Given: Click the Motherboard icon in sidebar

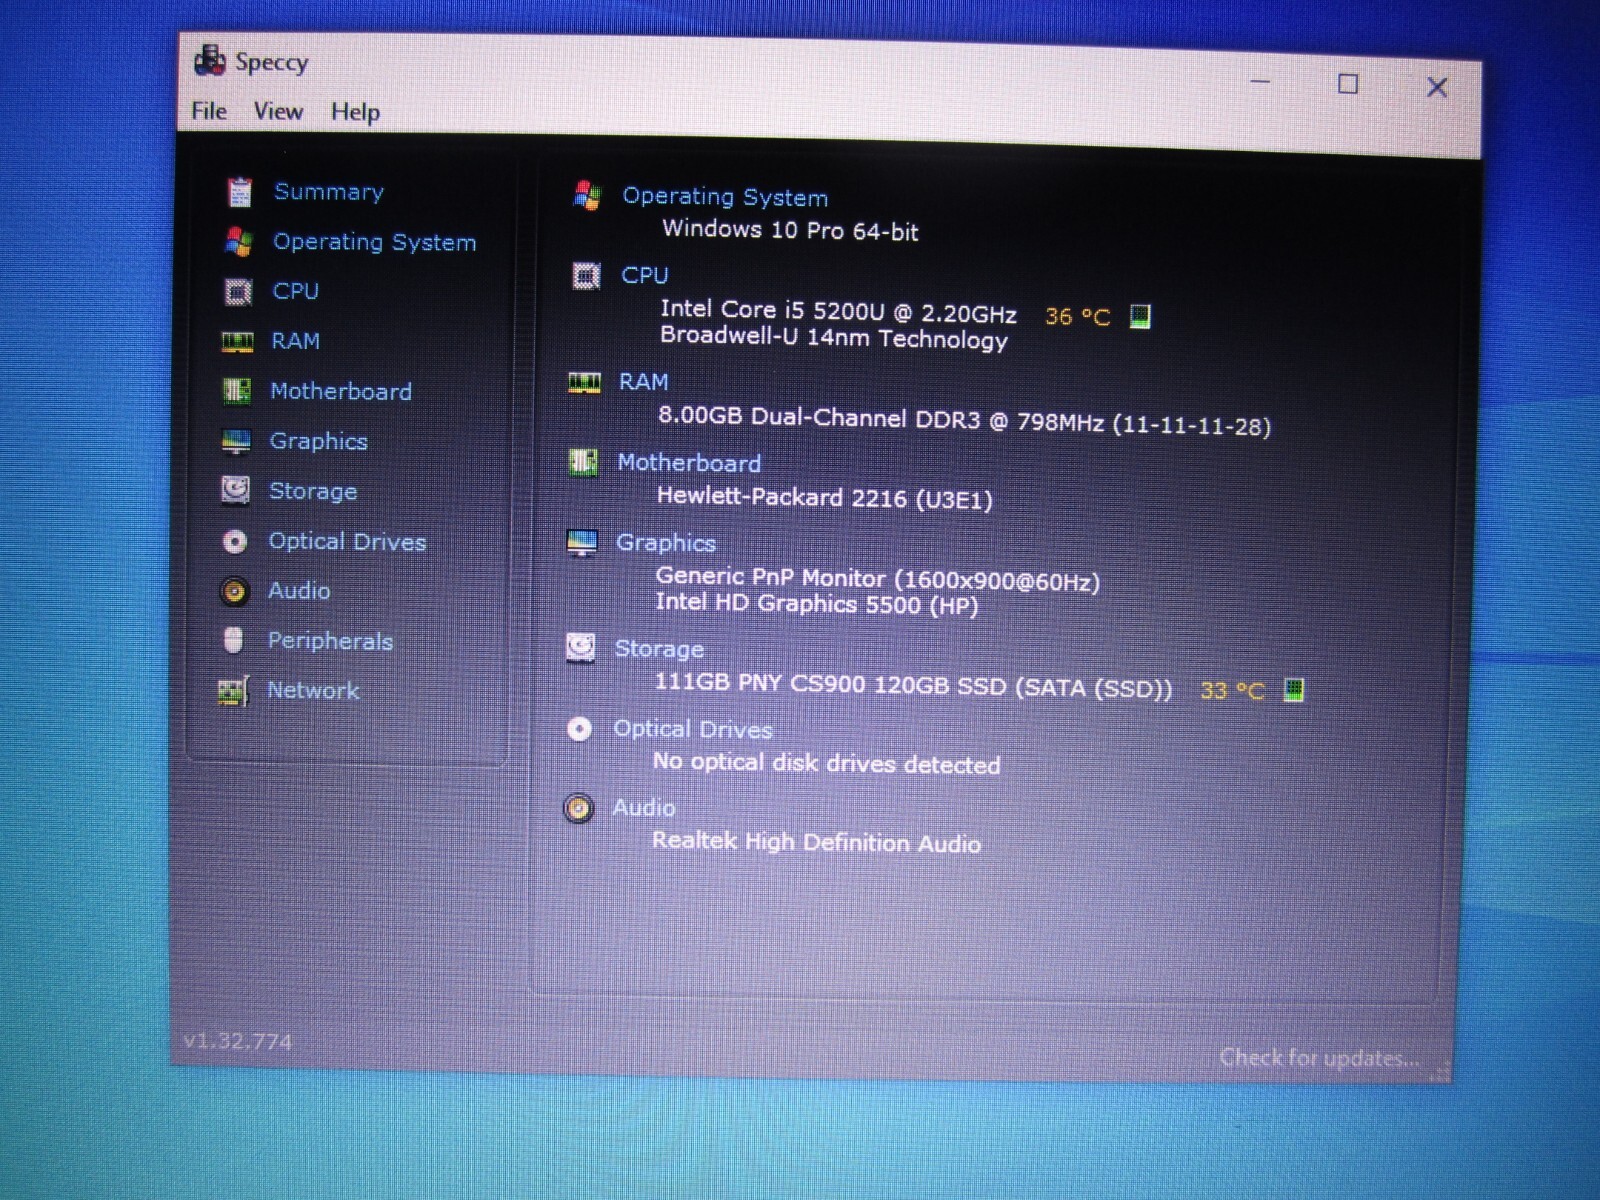Looking at the screenshot, I should (236, 391).
